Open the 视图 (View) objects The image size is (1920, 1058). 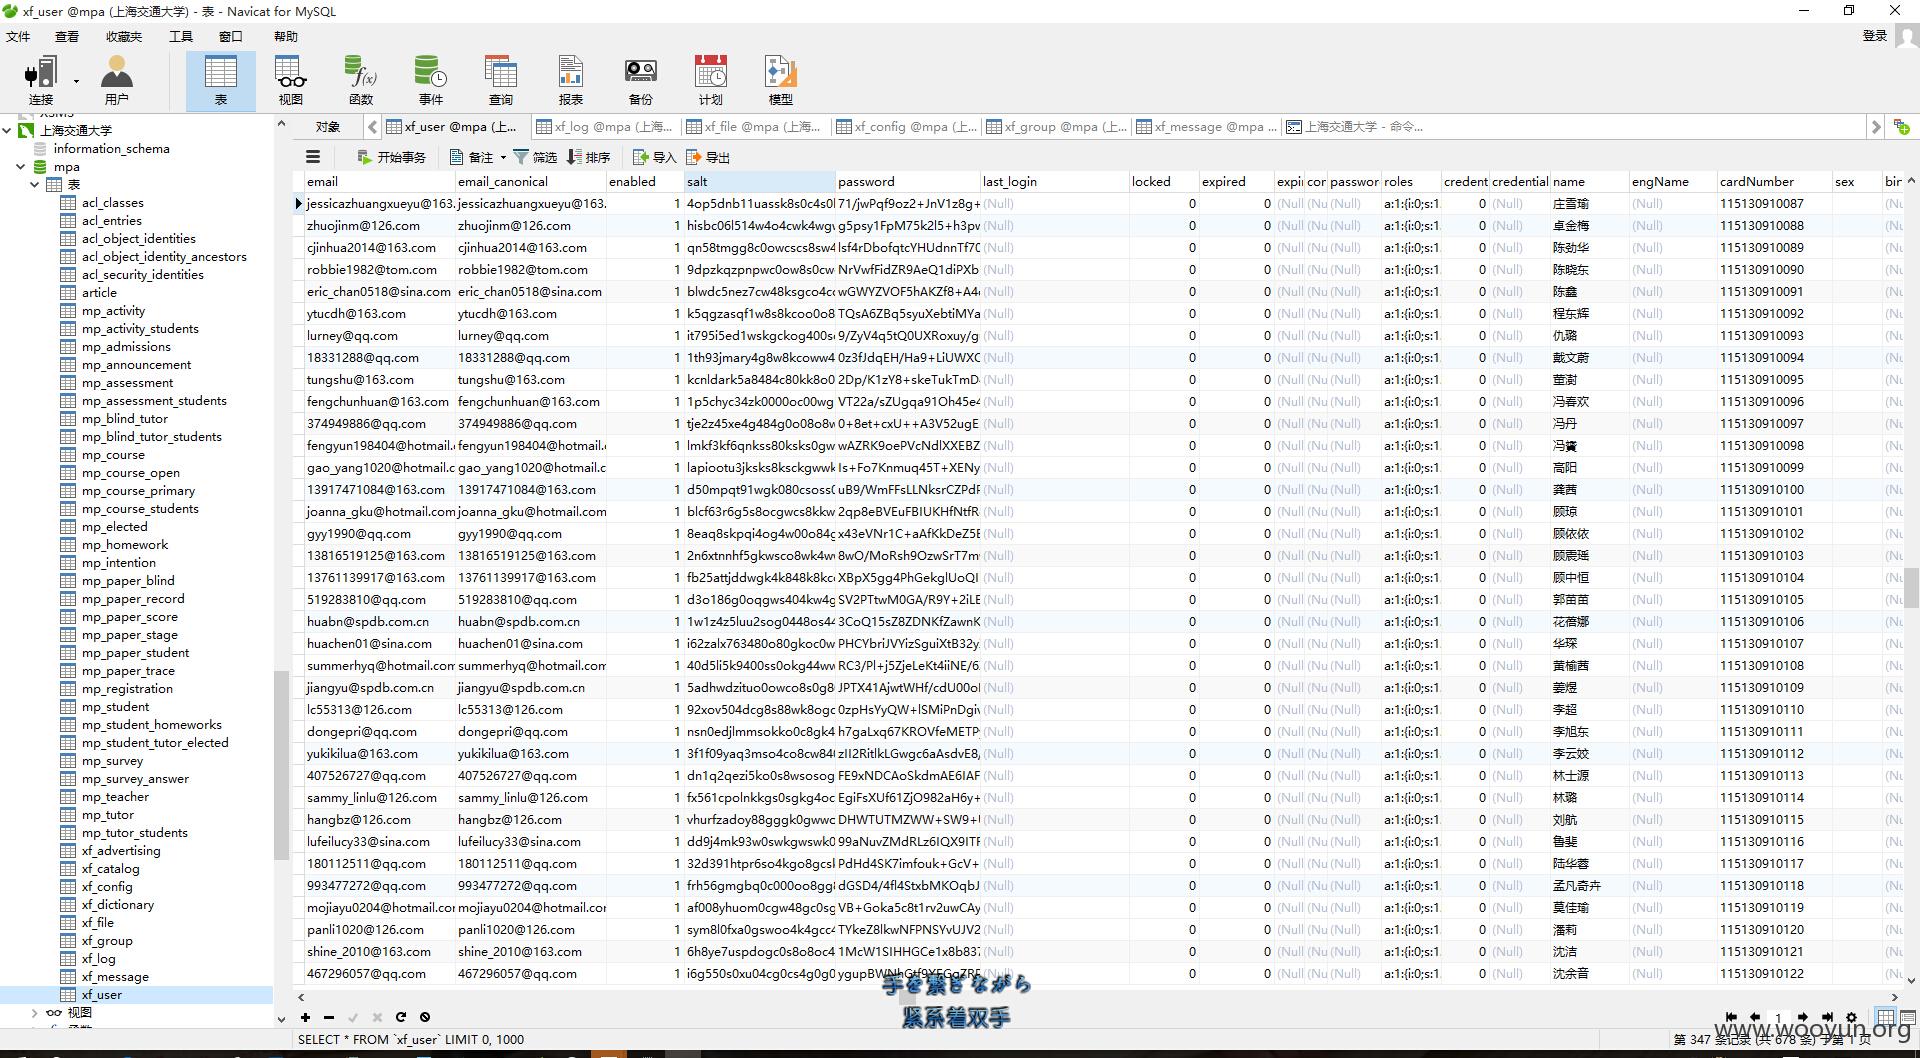tap(291, 80)
